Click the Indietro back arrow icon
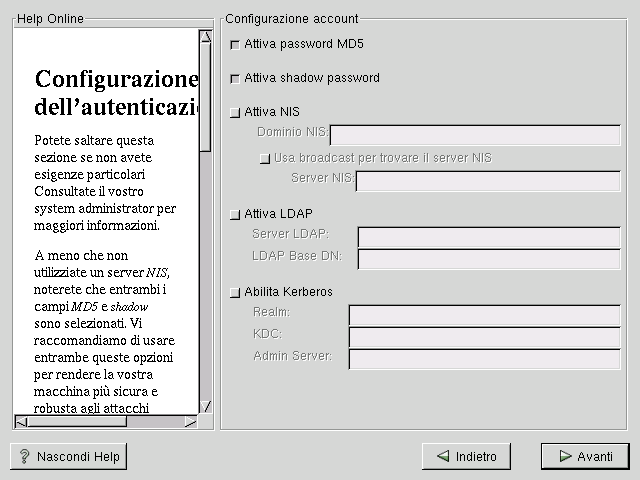640x480 pixels. (441, 457)
